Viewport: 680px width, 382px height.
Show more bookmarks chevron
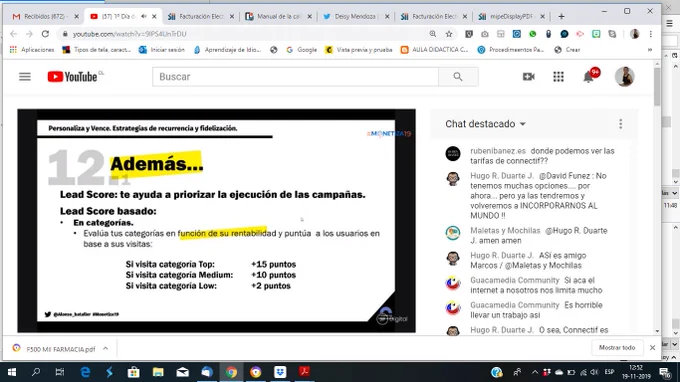(650, 50)
